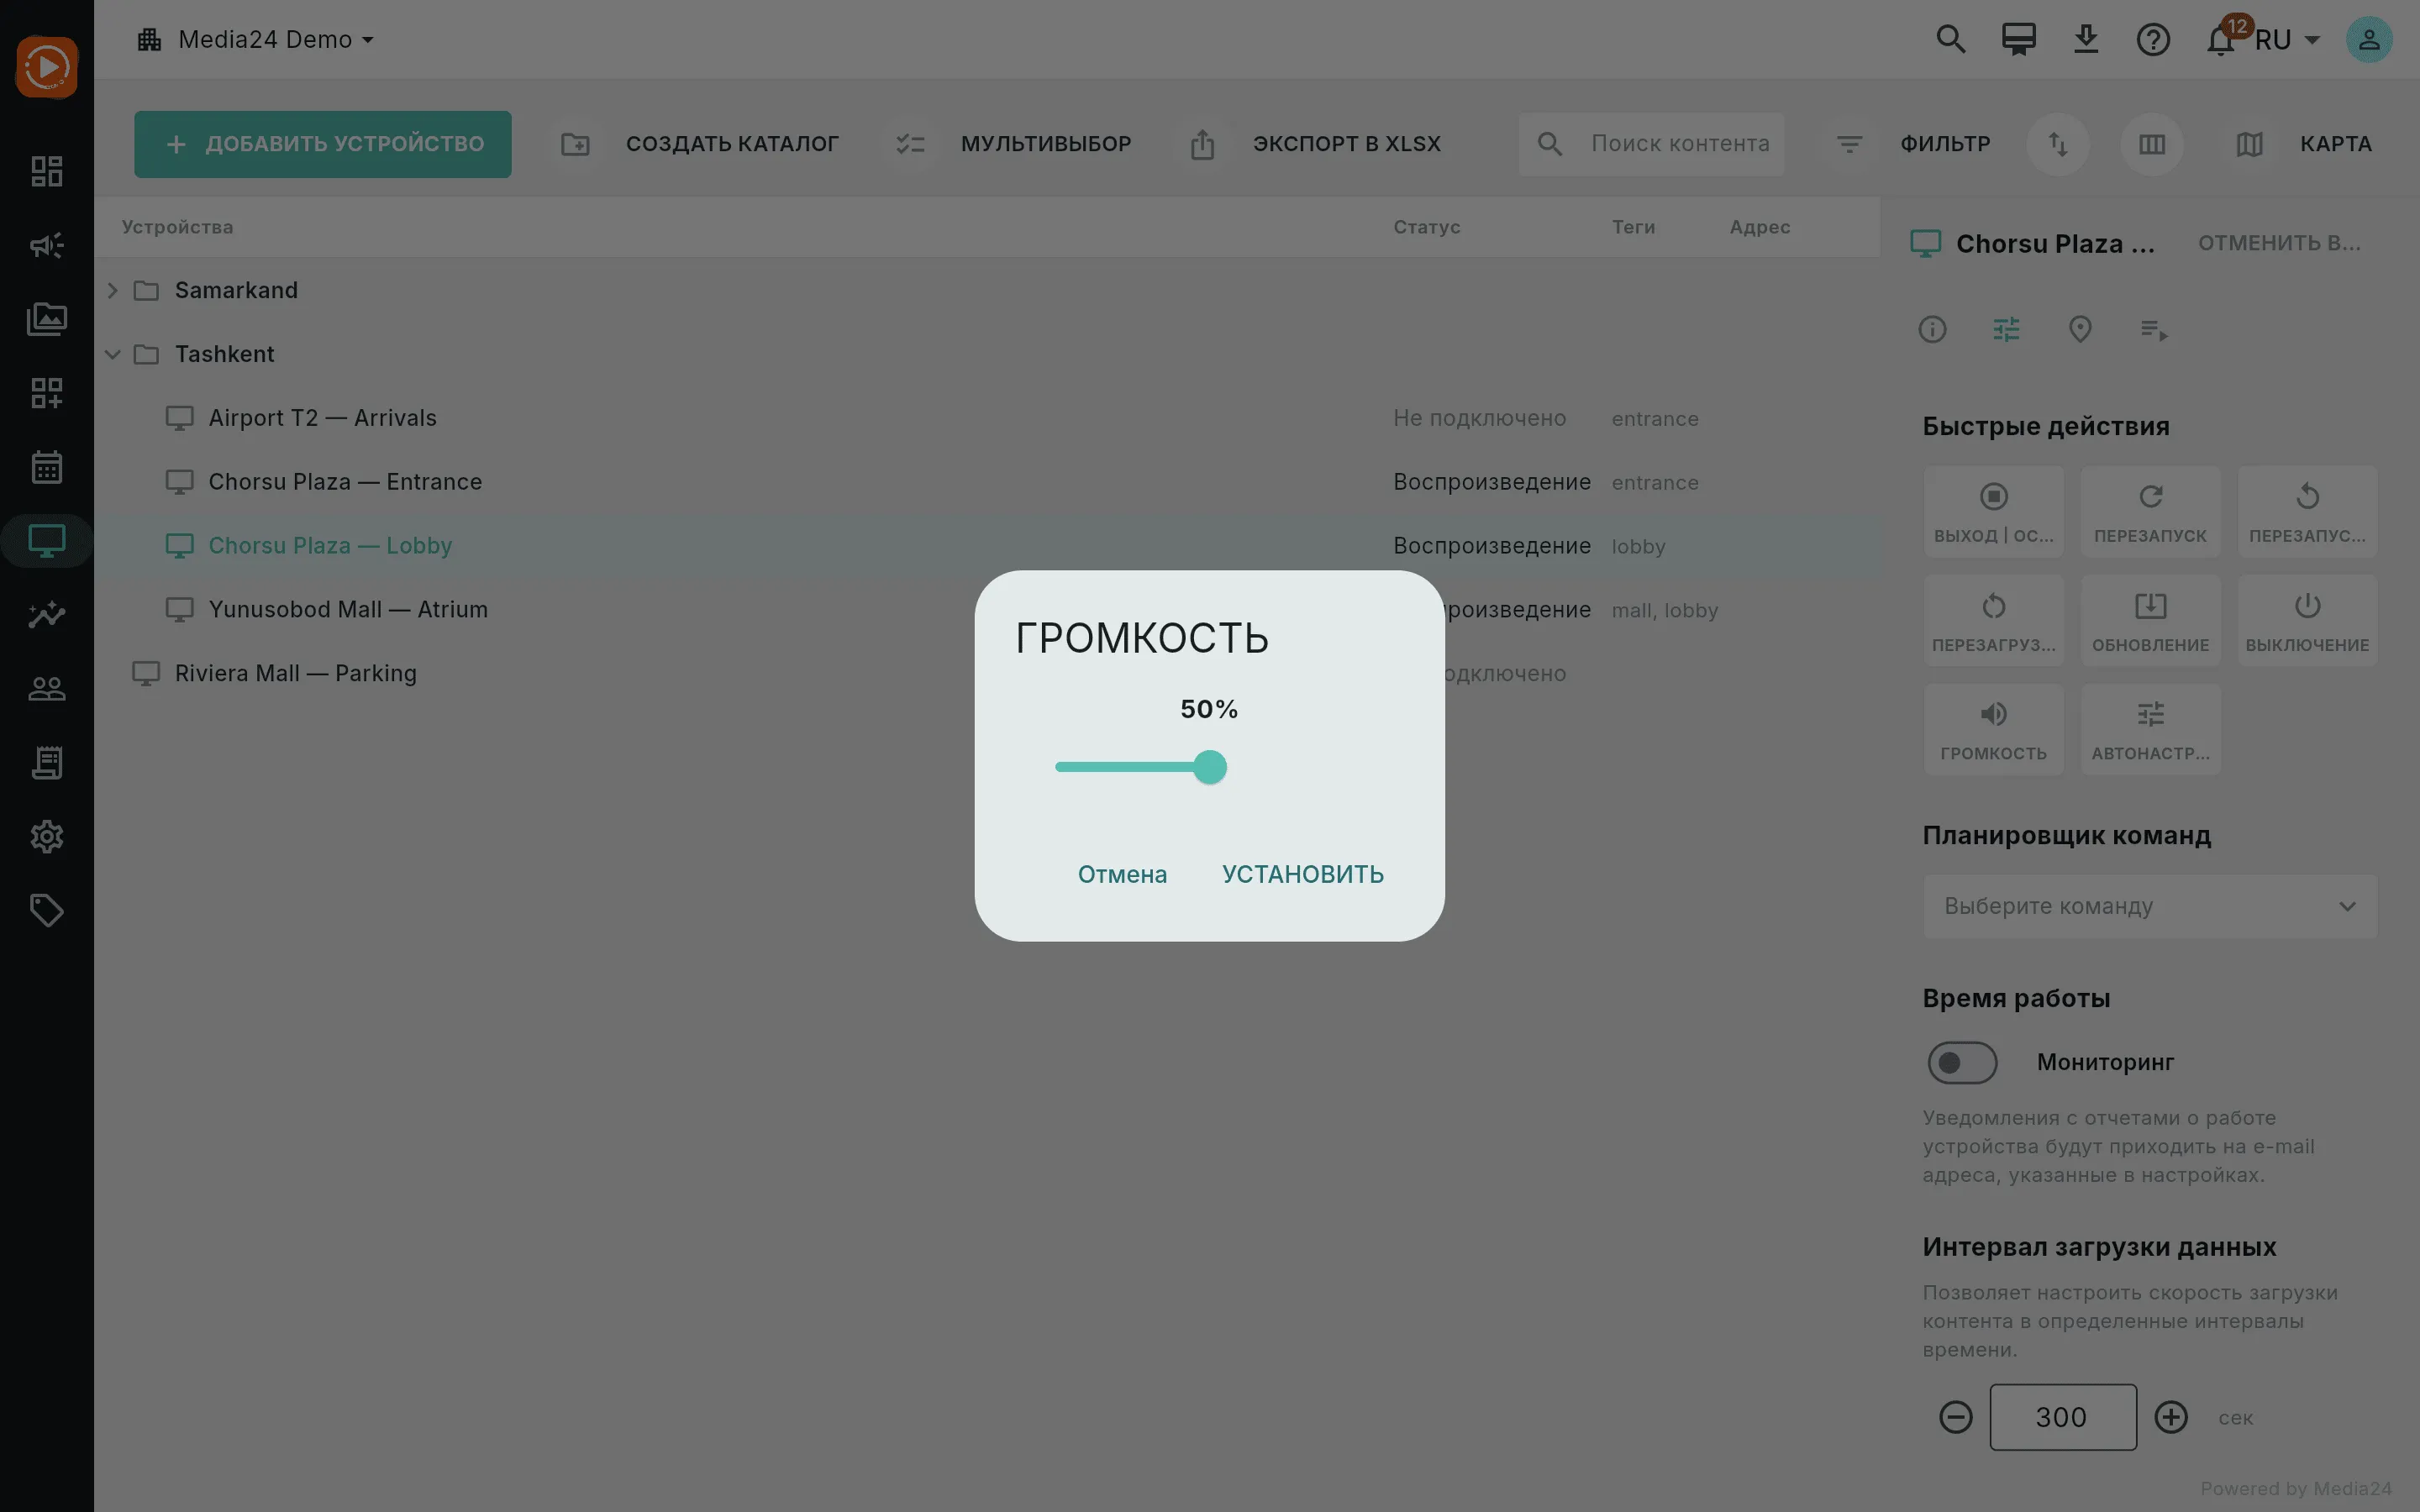This screenshot has width=2420, height=1512.
Task: Increase data interval with plus stepper
Action: click(x=2170, y=1417)
